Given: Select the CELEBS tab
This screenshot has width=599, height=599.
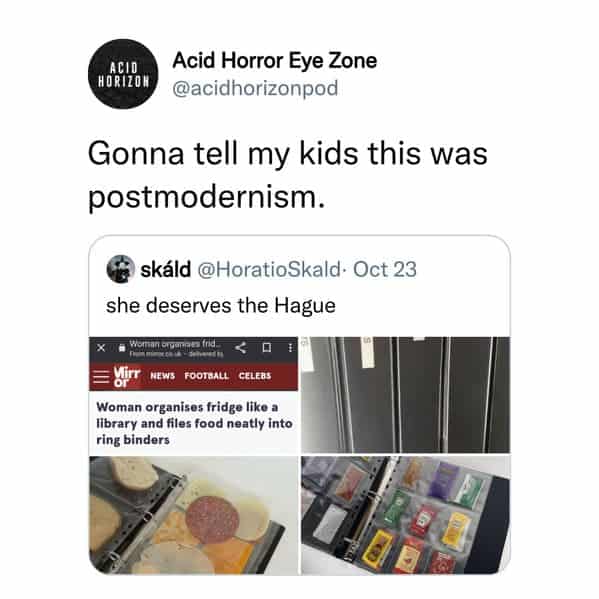Looking at the screenshot, I should [255, 376].
